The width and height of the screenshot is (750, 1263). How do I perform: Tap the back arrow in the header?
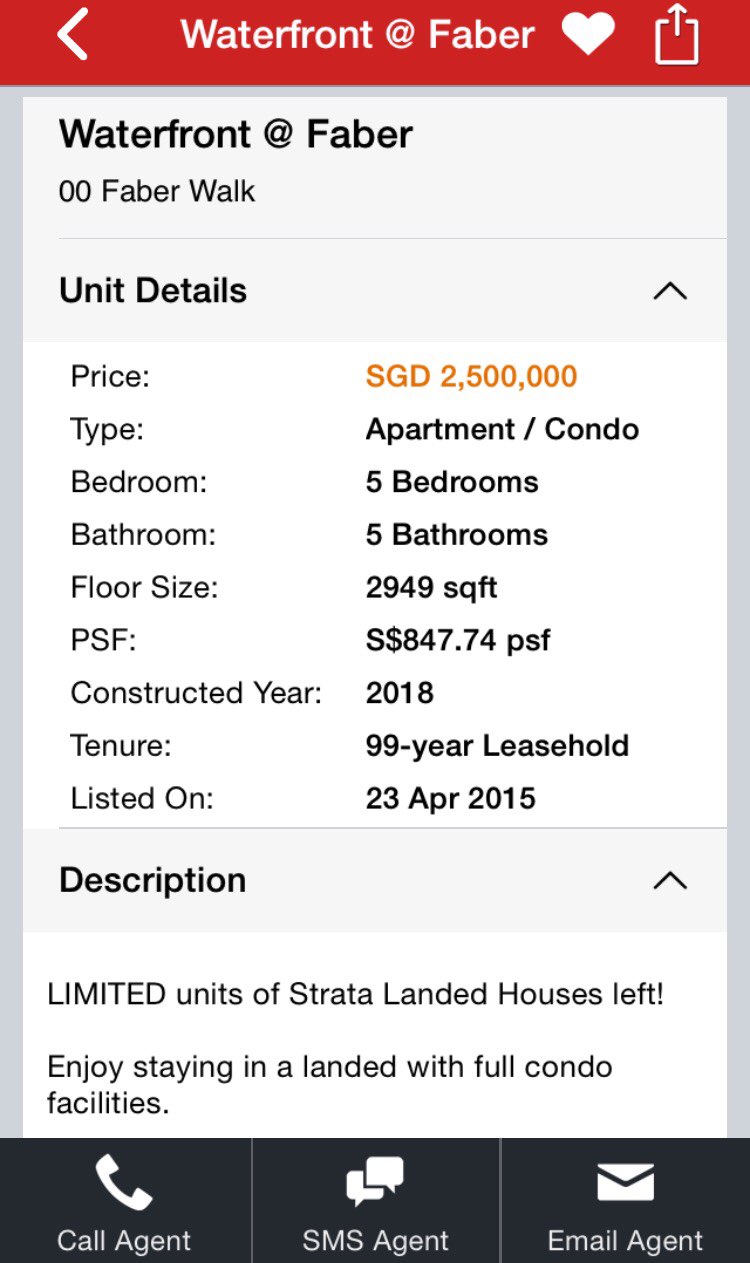73,37
